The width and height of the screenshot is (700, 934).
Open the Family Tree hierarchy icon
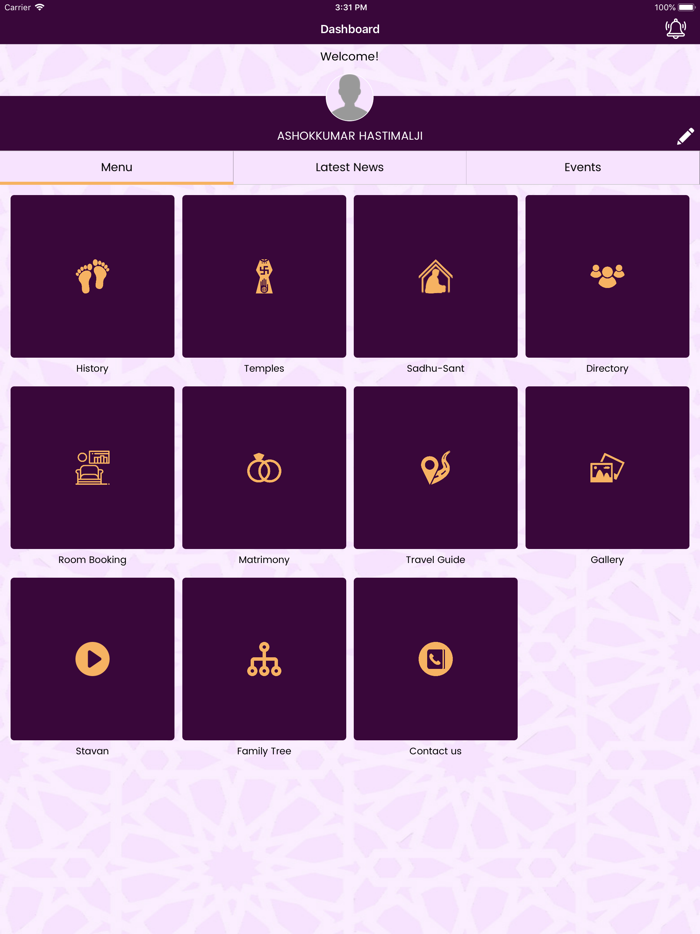[264, 659]
